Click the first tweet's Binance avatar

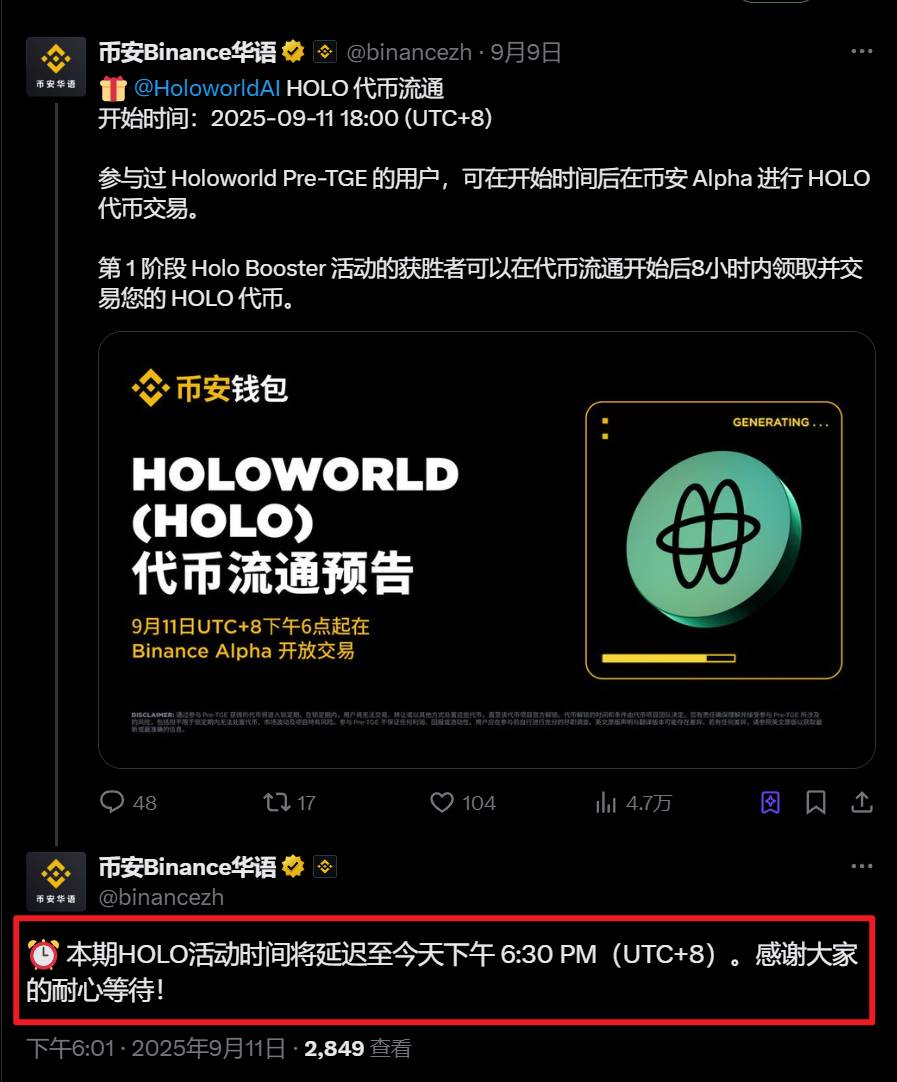[x=56, y=67]
